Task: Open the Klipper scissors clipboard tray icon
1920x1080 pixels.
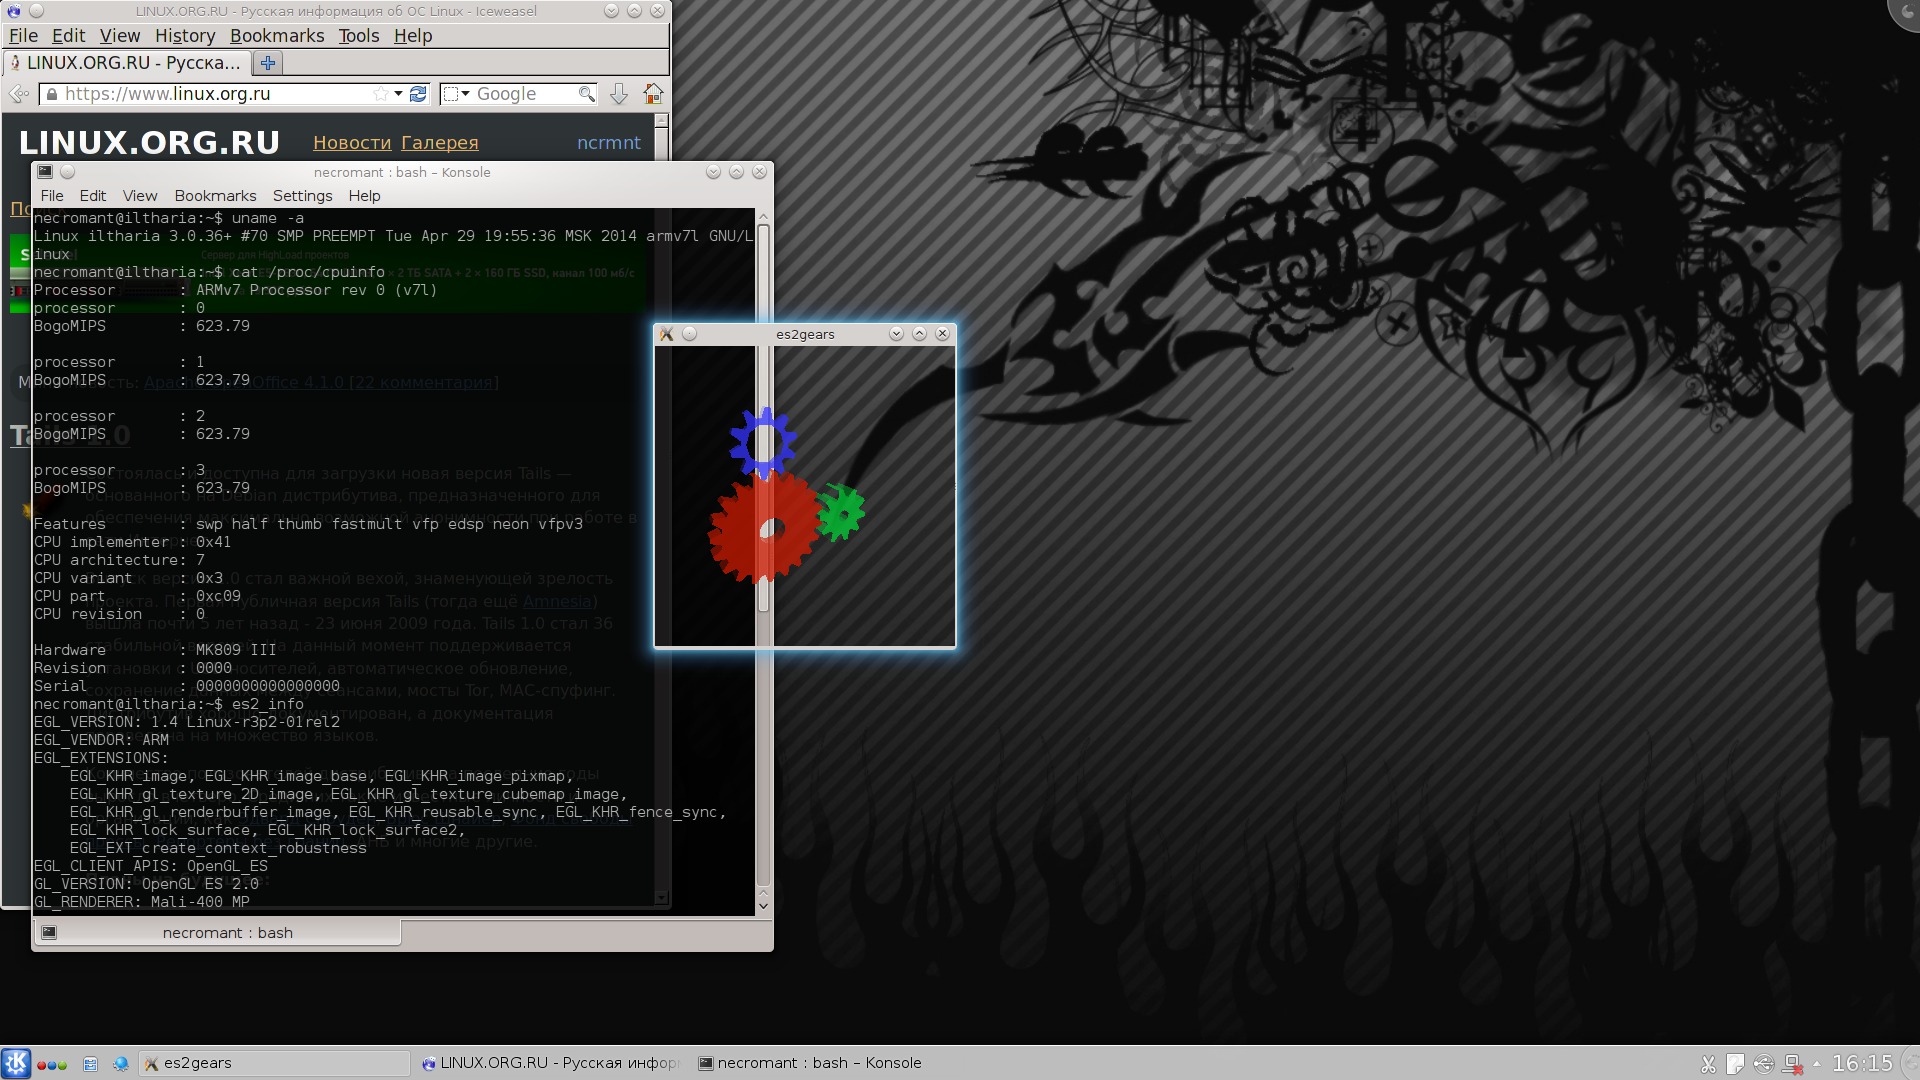Action: [1708, 1064]
